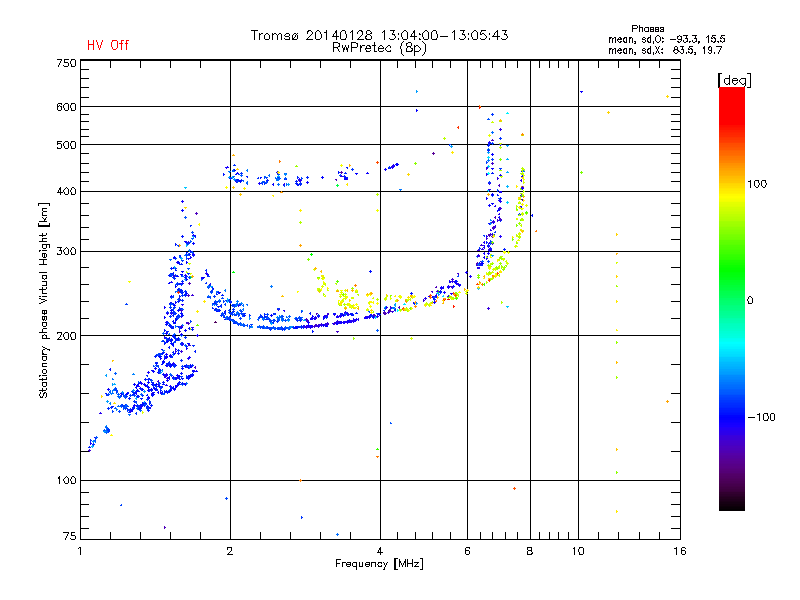The width and height of the screenshot is (800, 600).
Task: Click the '[deg]' colorbar unit label
Action: point(734,80)
